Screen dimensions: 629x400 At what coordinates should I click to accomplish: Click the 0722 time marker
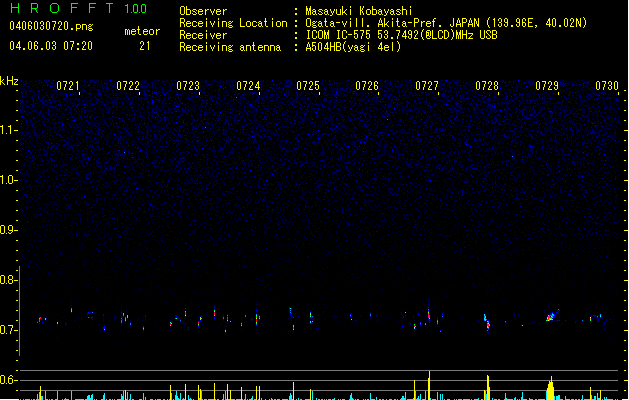click(128, 86)
